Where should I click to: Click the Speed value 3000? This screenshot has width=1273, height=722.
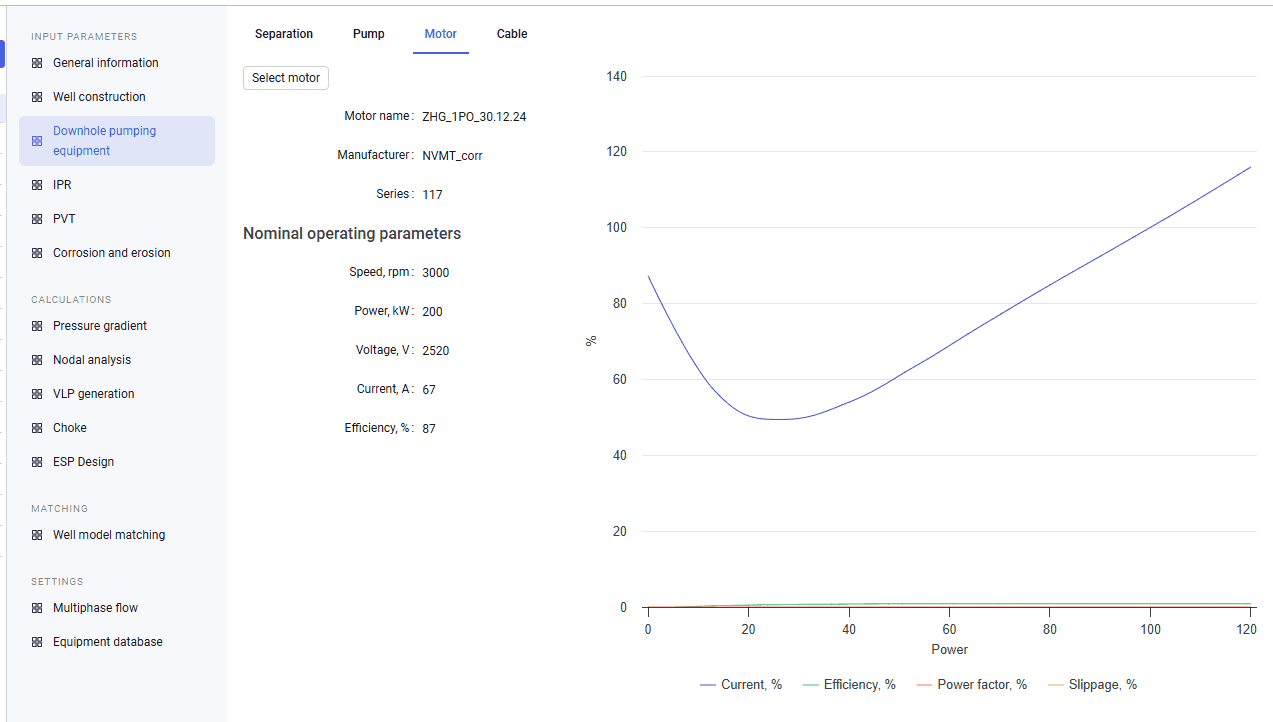pos(436,273)
